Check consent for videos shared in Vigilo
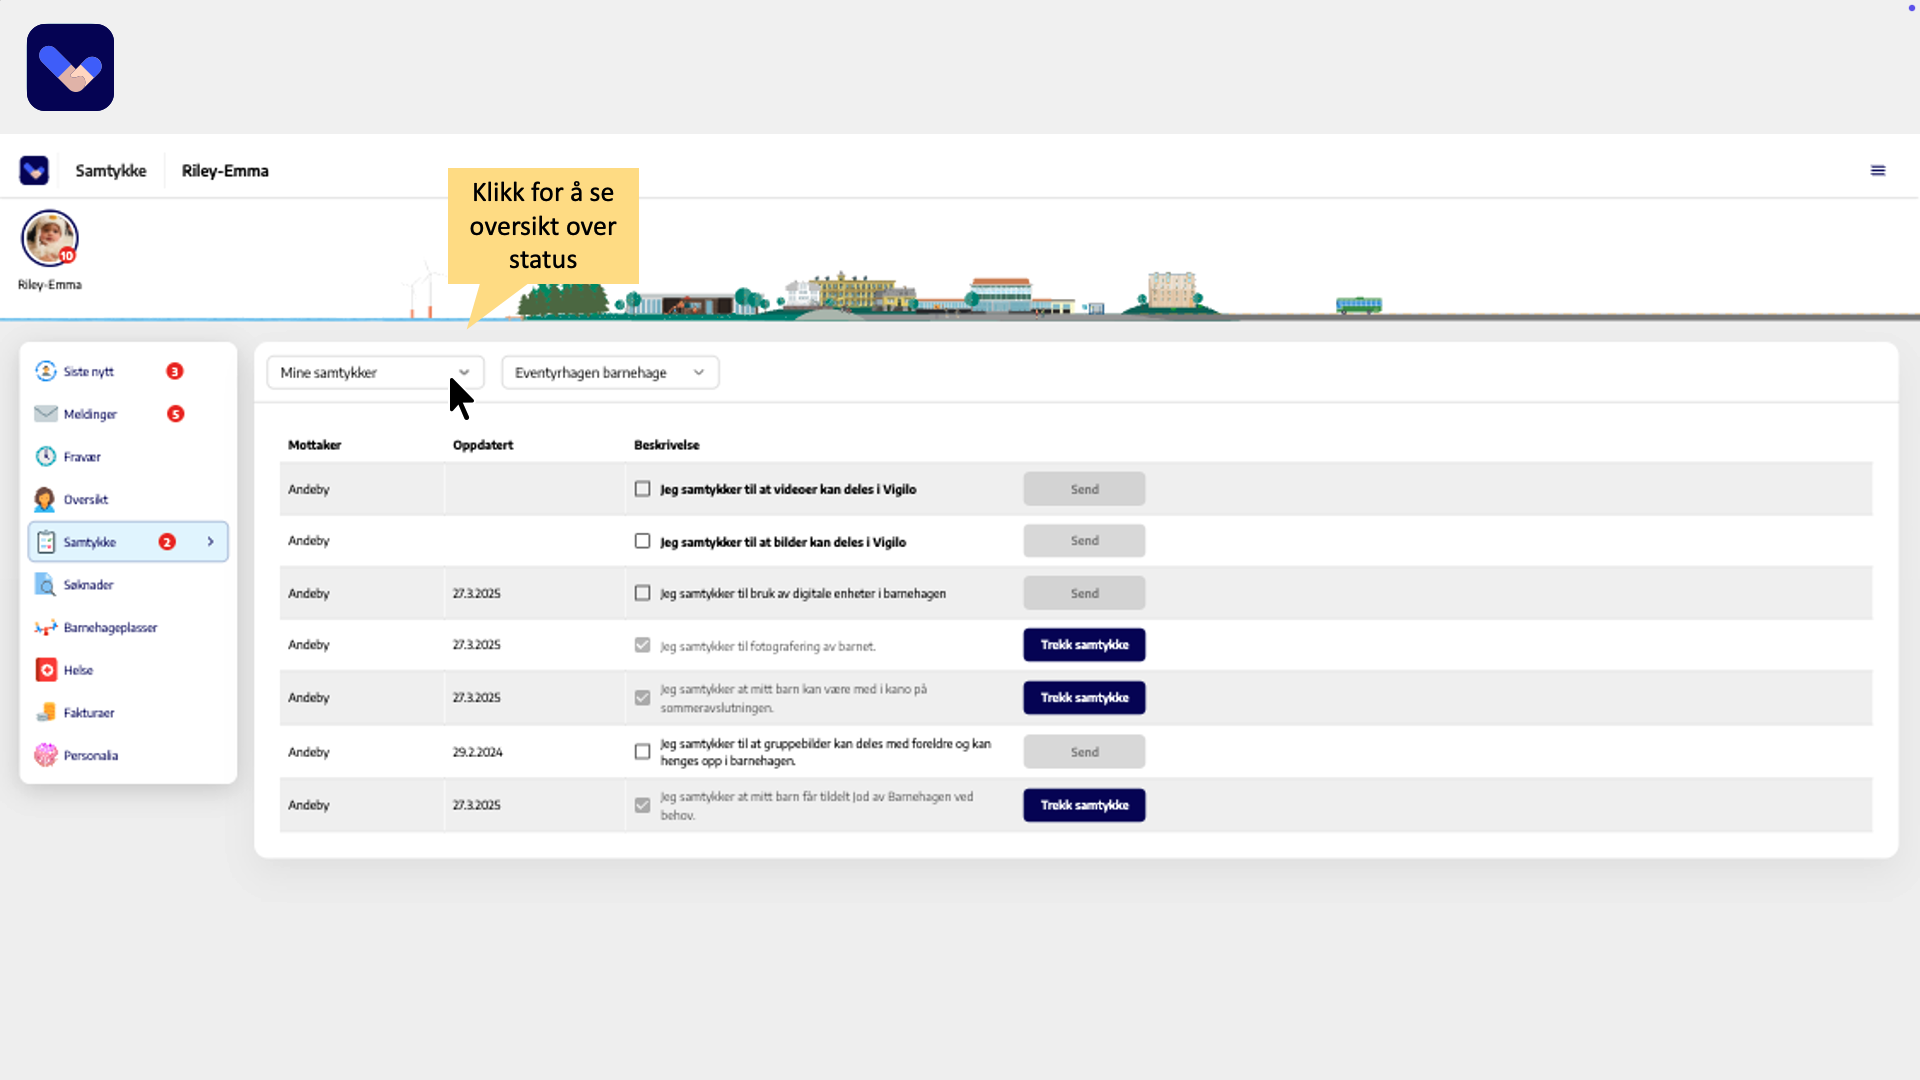Screen dimensions: 1920x1080 click(642, 489)
